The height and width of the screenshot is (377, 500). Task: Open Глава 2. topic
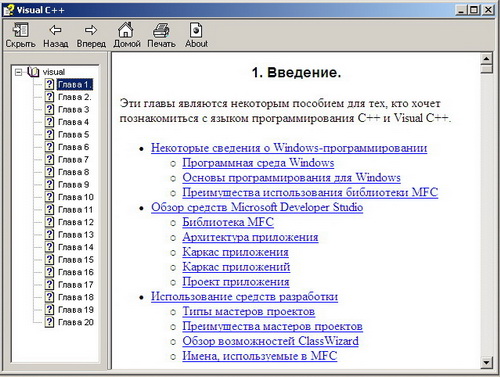[74, 97]
